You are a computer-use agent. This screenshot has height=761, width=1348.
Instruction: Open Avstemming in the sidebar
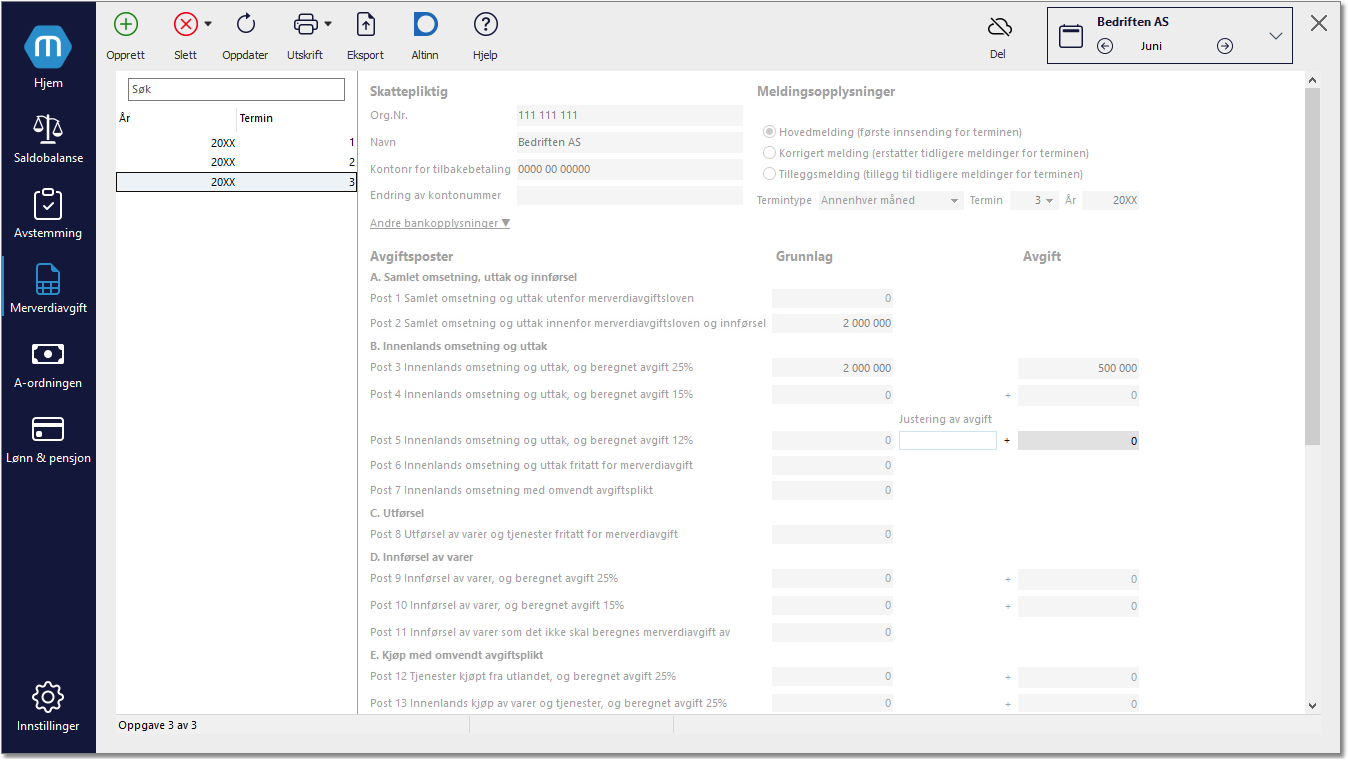[48, 213]
